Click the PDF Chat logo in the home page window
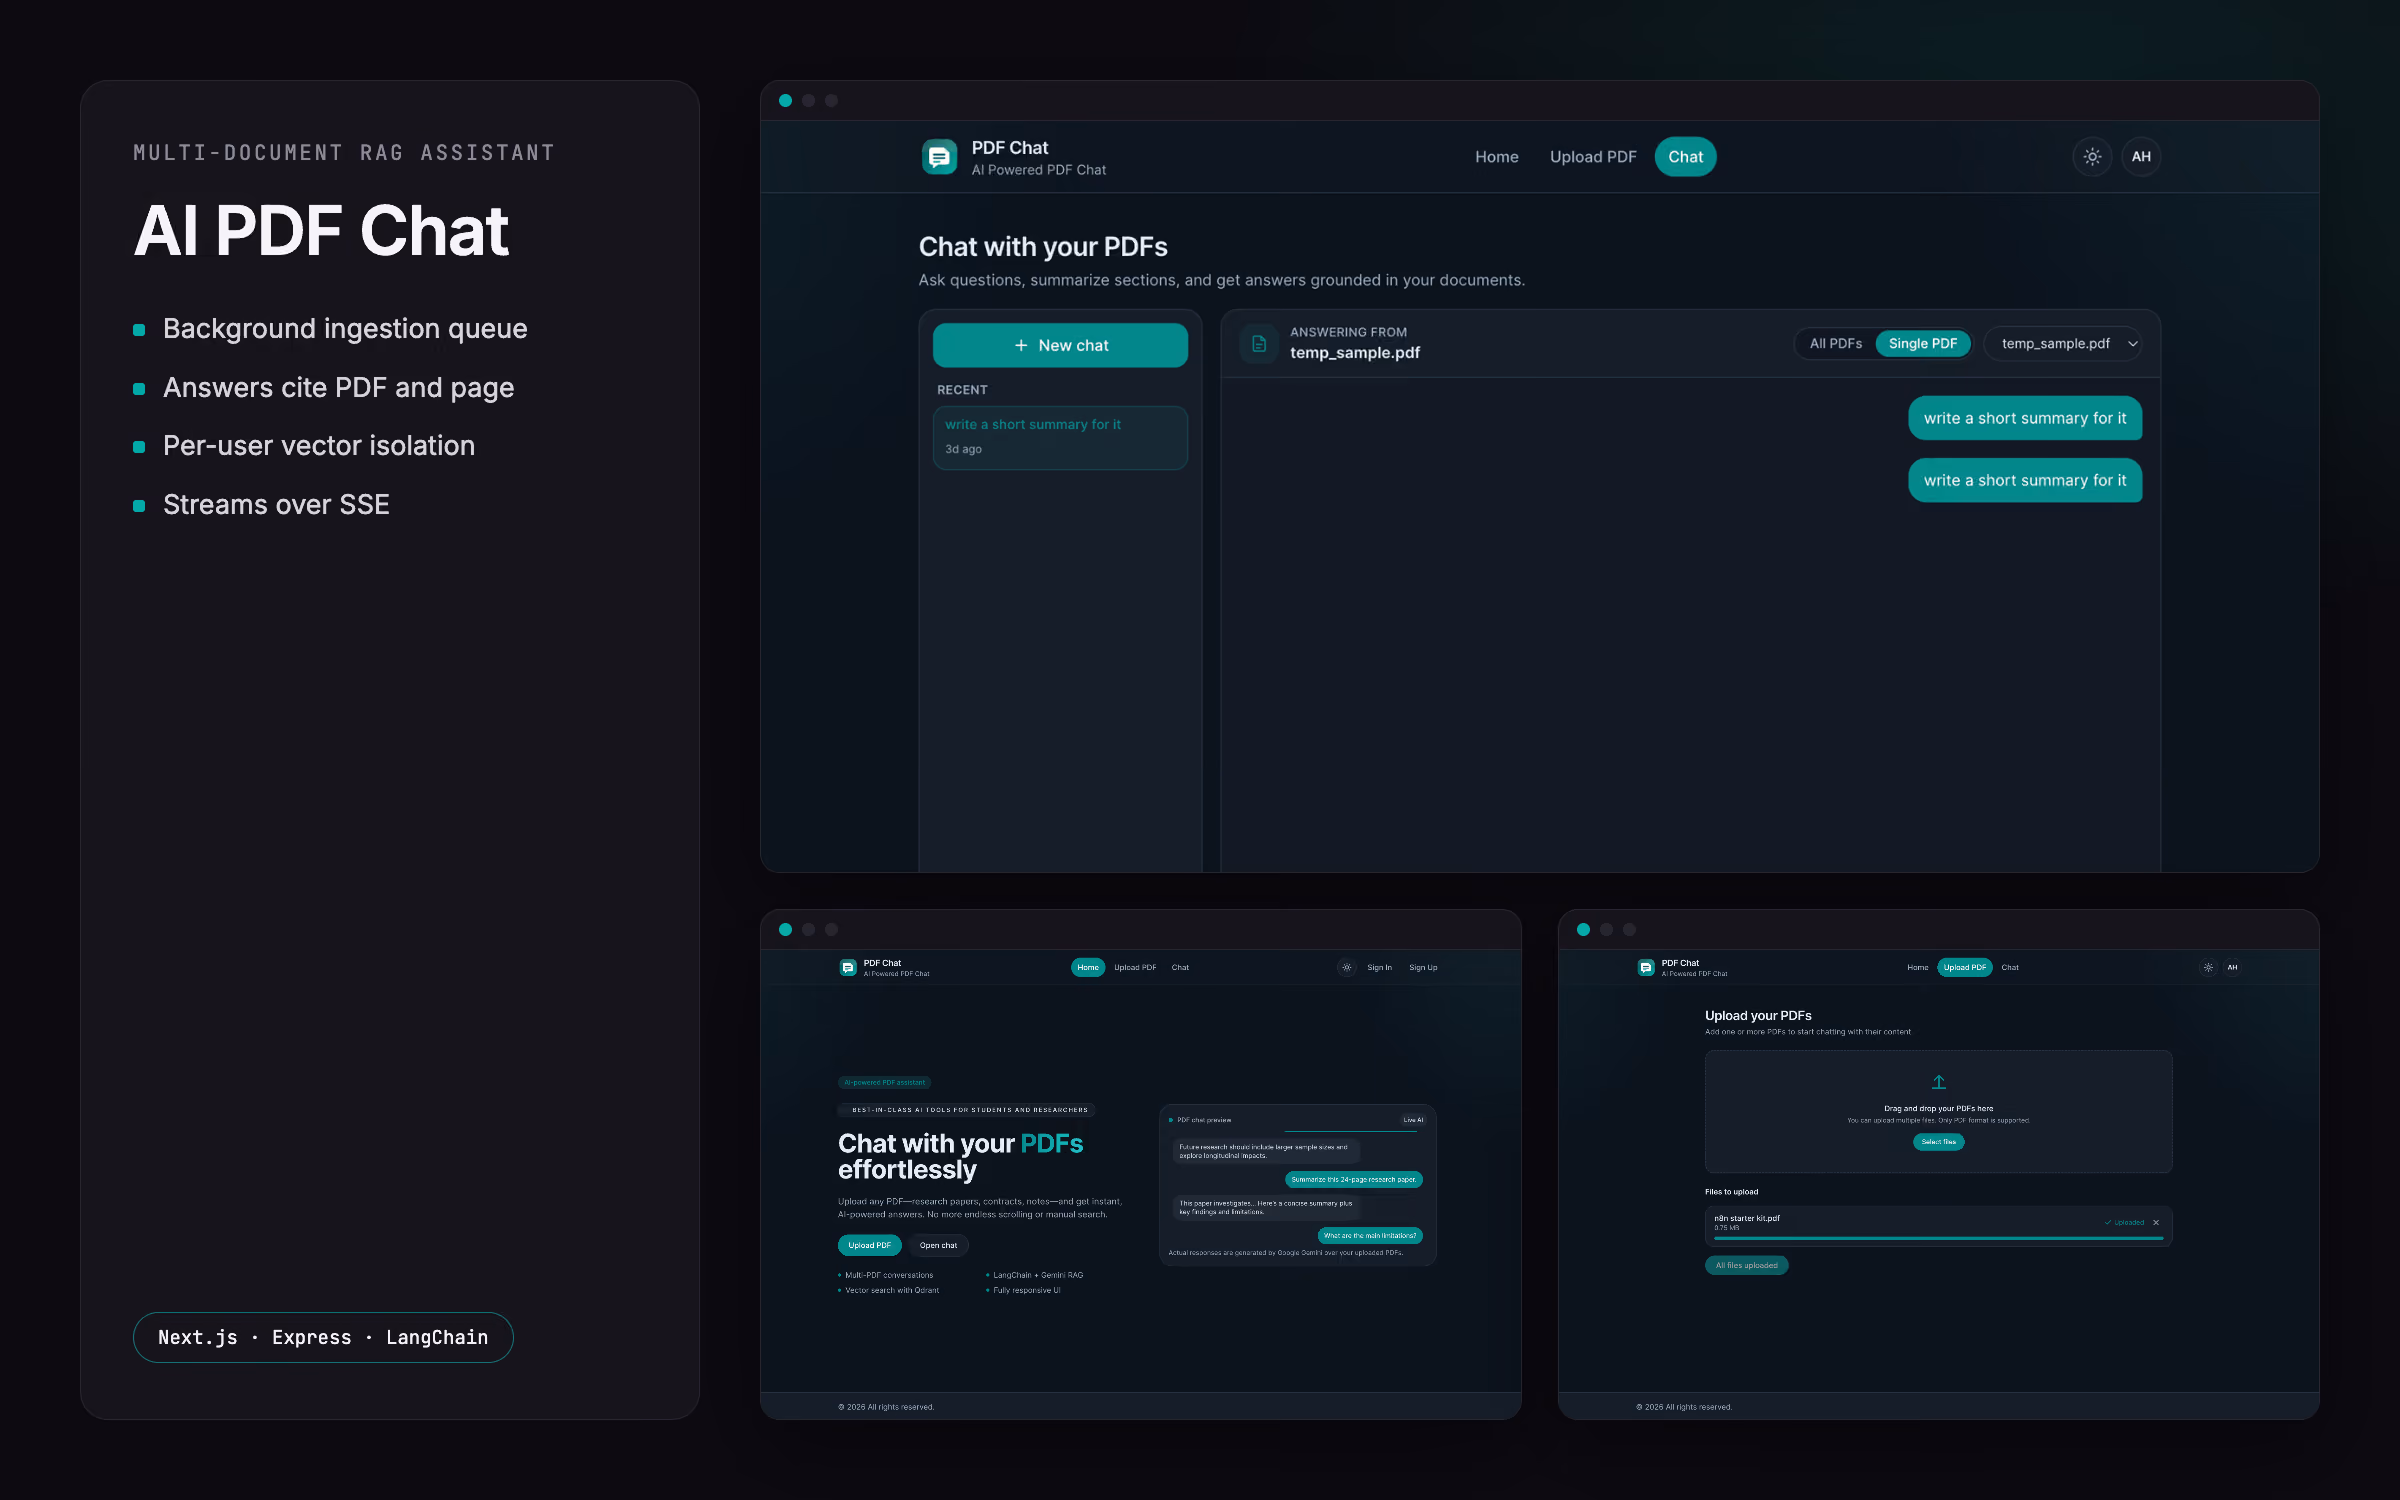Viewport: 2400px width, 1500px height. (848, 967)
